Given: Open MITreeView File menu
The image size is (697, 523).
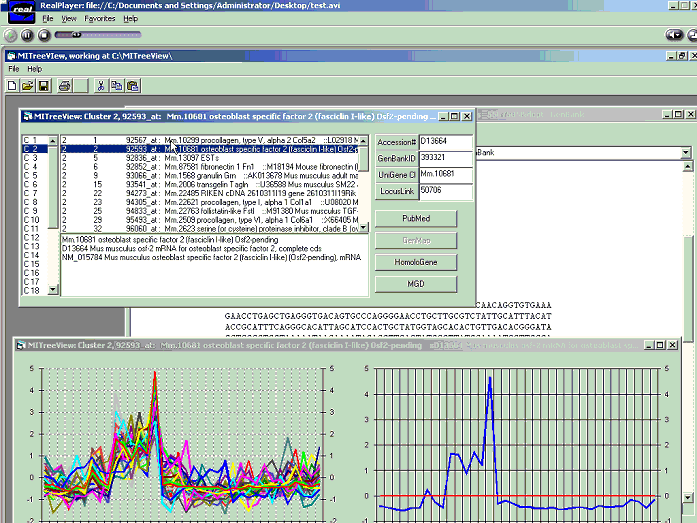Looking at the screenshot, I should (x=14, y=69).
